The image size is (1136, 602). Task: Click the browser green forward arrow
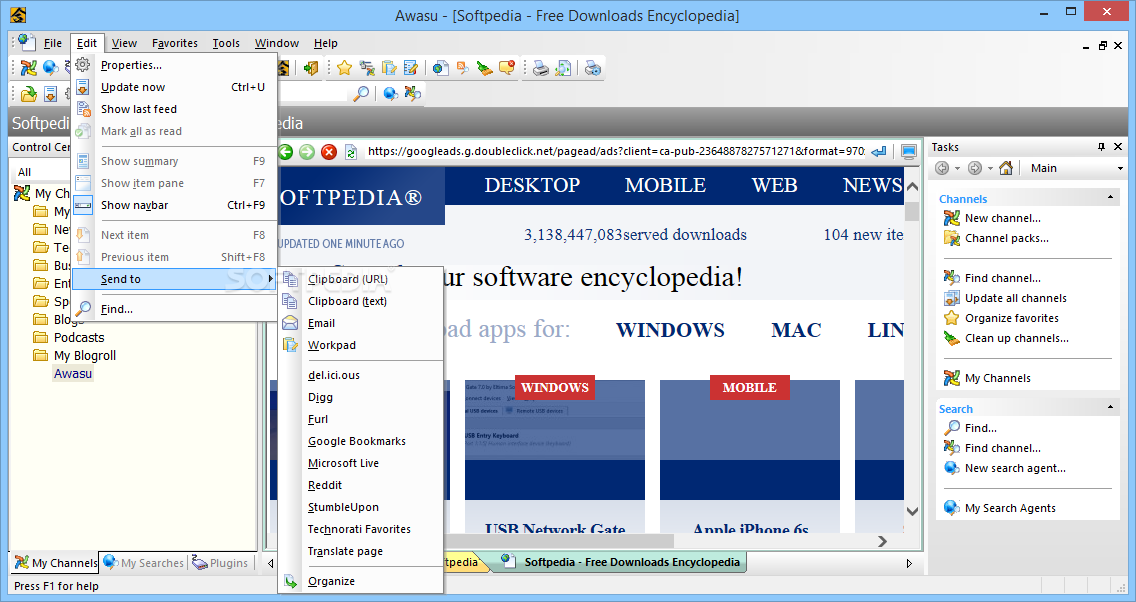point(307,151)
